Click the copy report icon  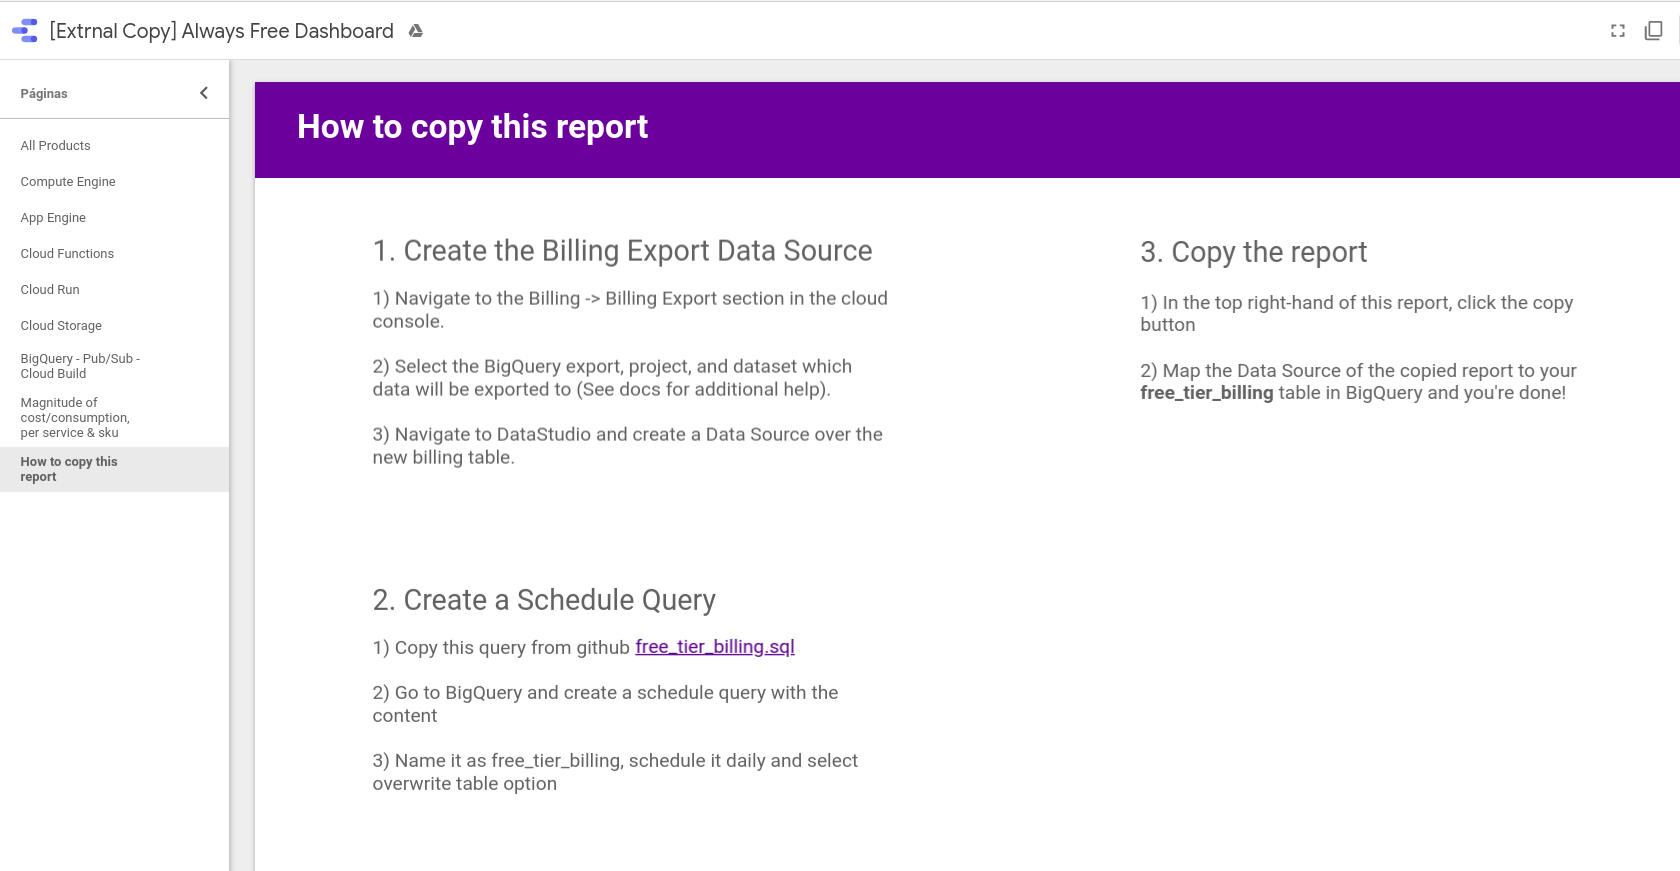(1654, 31)
